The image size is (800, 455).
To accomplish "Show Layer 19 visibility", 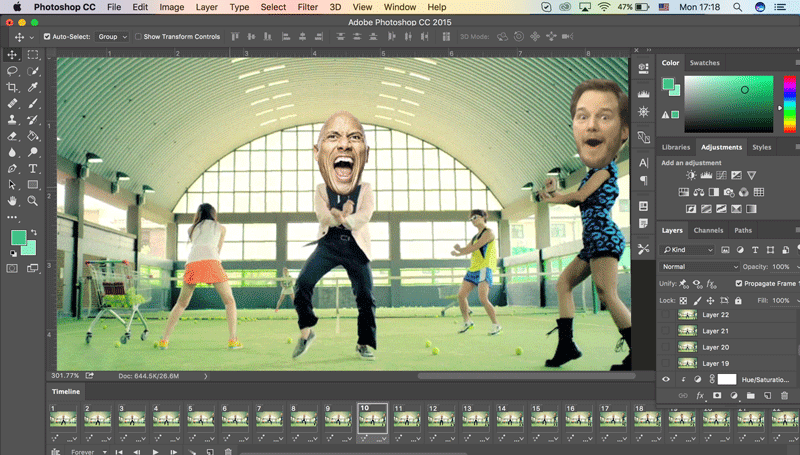I will pyautogui.click(x=665, y=364).
